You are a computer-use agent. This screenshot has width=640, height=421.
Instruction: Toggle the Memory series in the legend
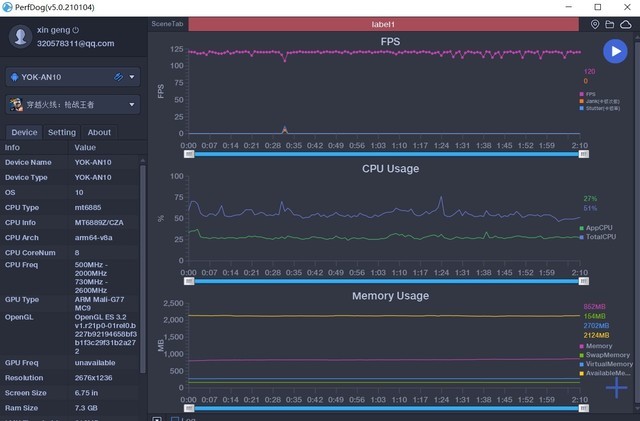click(596, 346)
